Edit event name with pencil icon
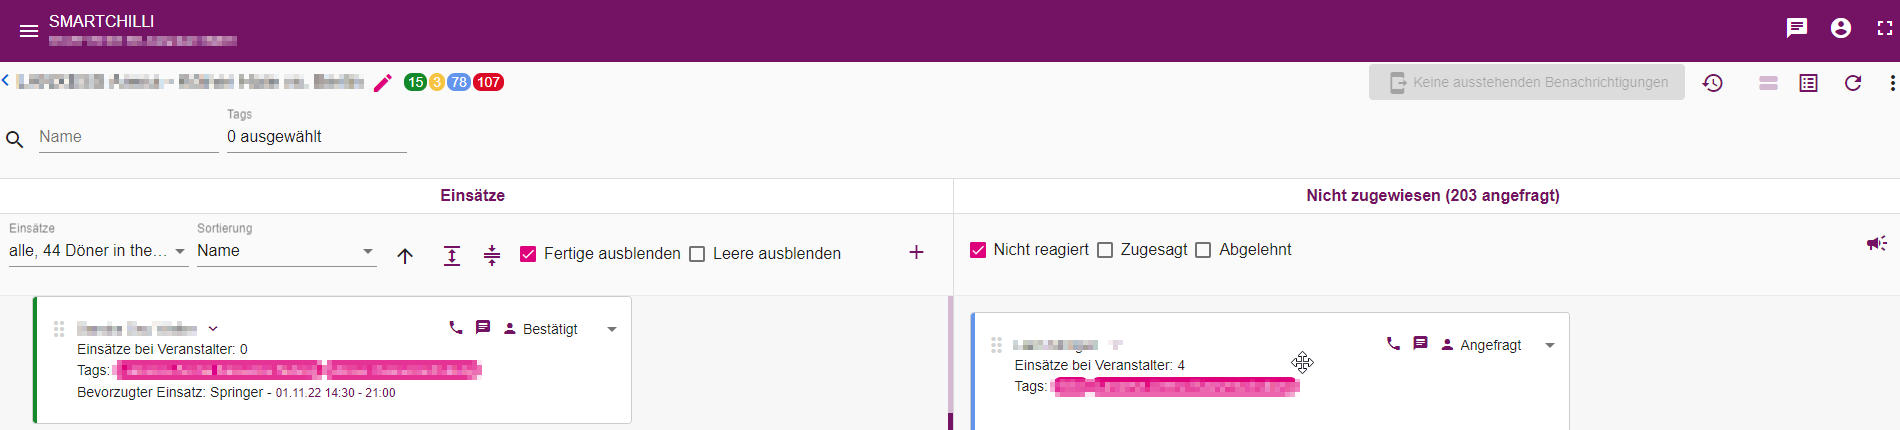1900x430 pixels. (383, 83)
